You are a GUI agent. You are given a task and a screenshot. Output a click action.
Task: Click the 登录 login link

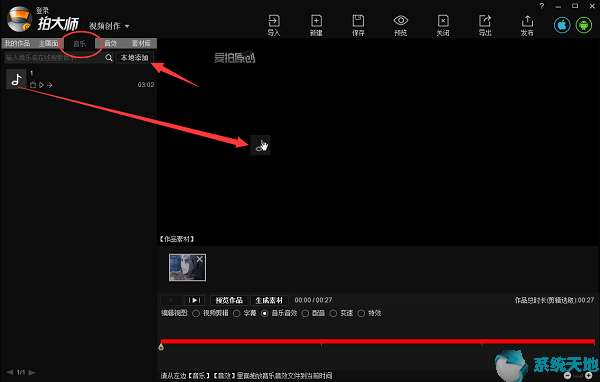click(42, 11)
